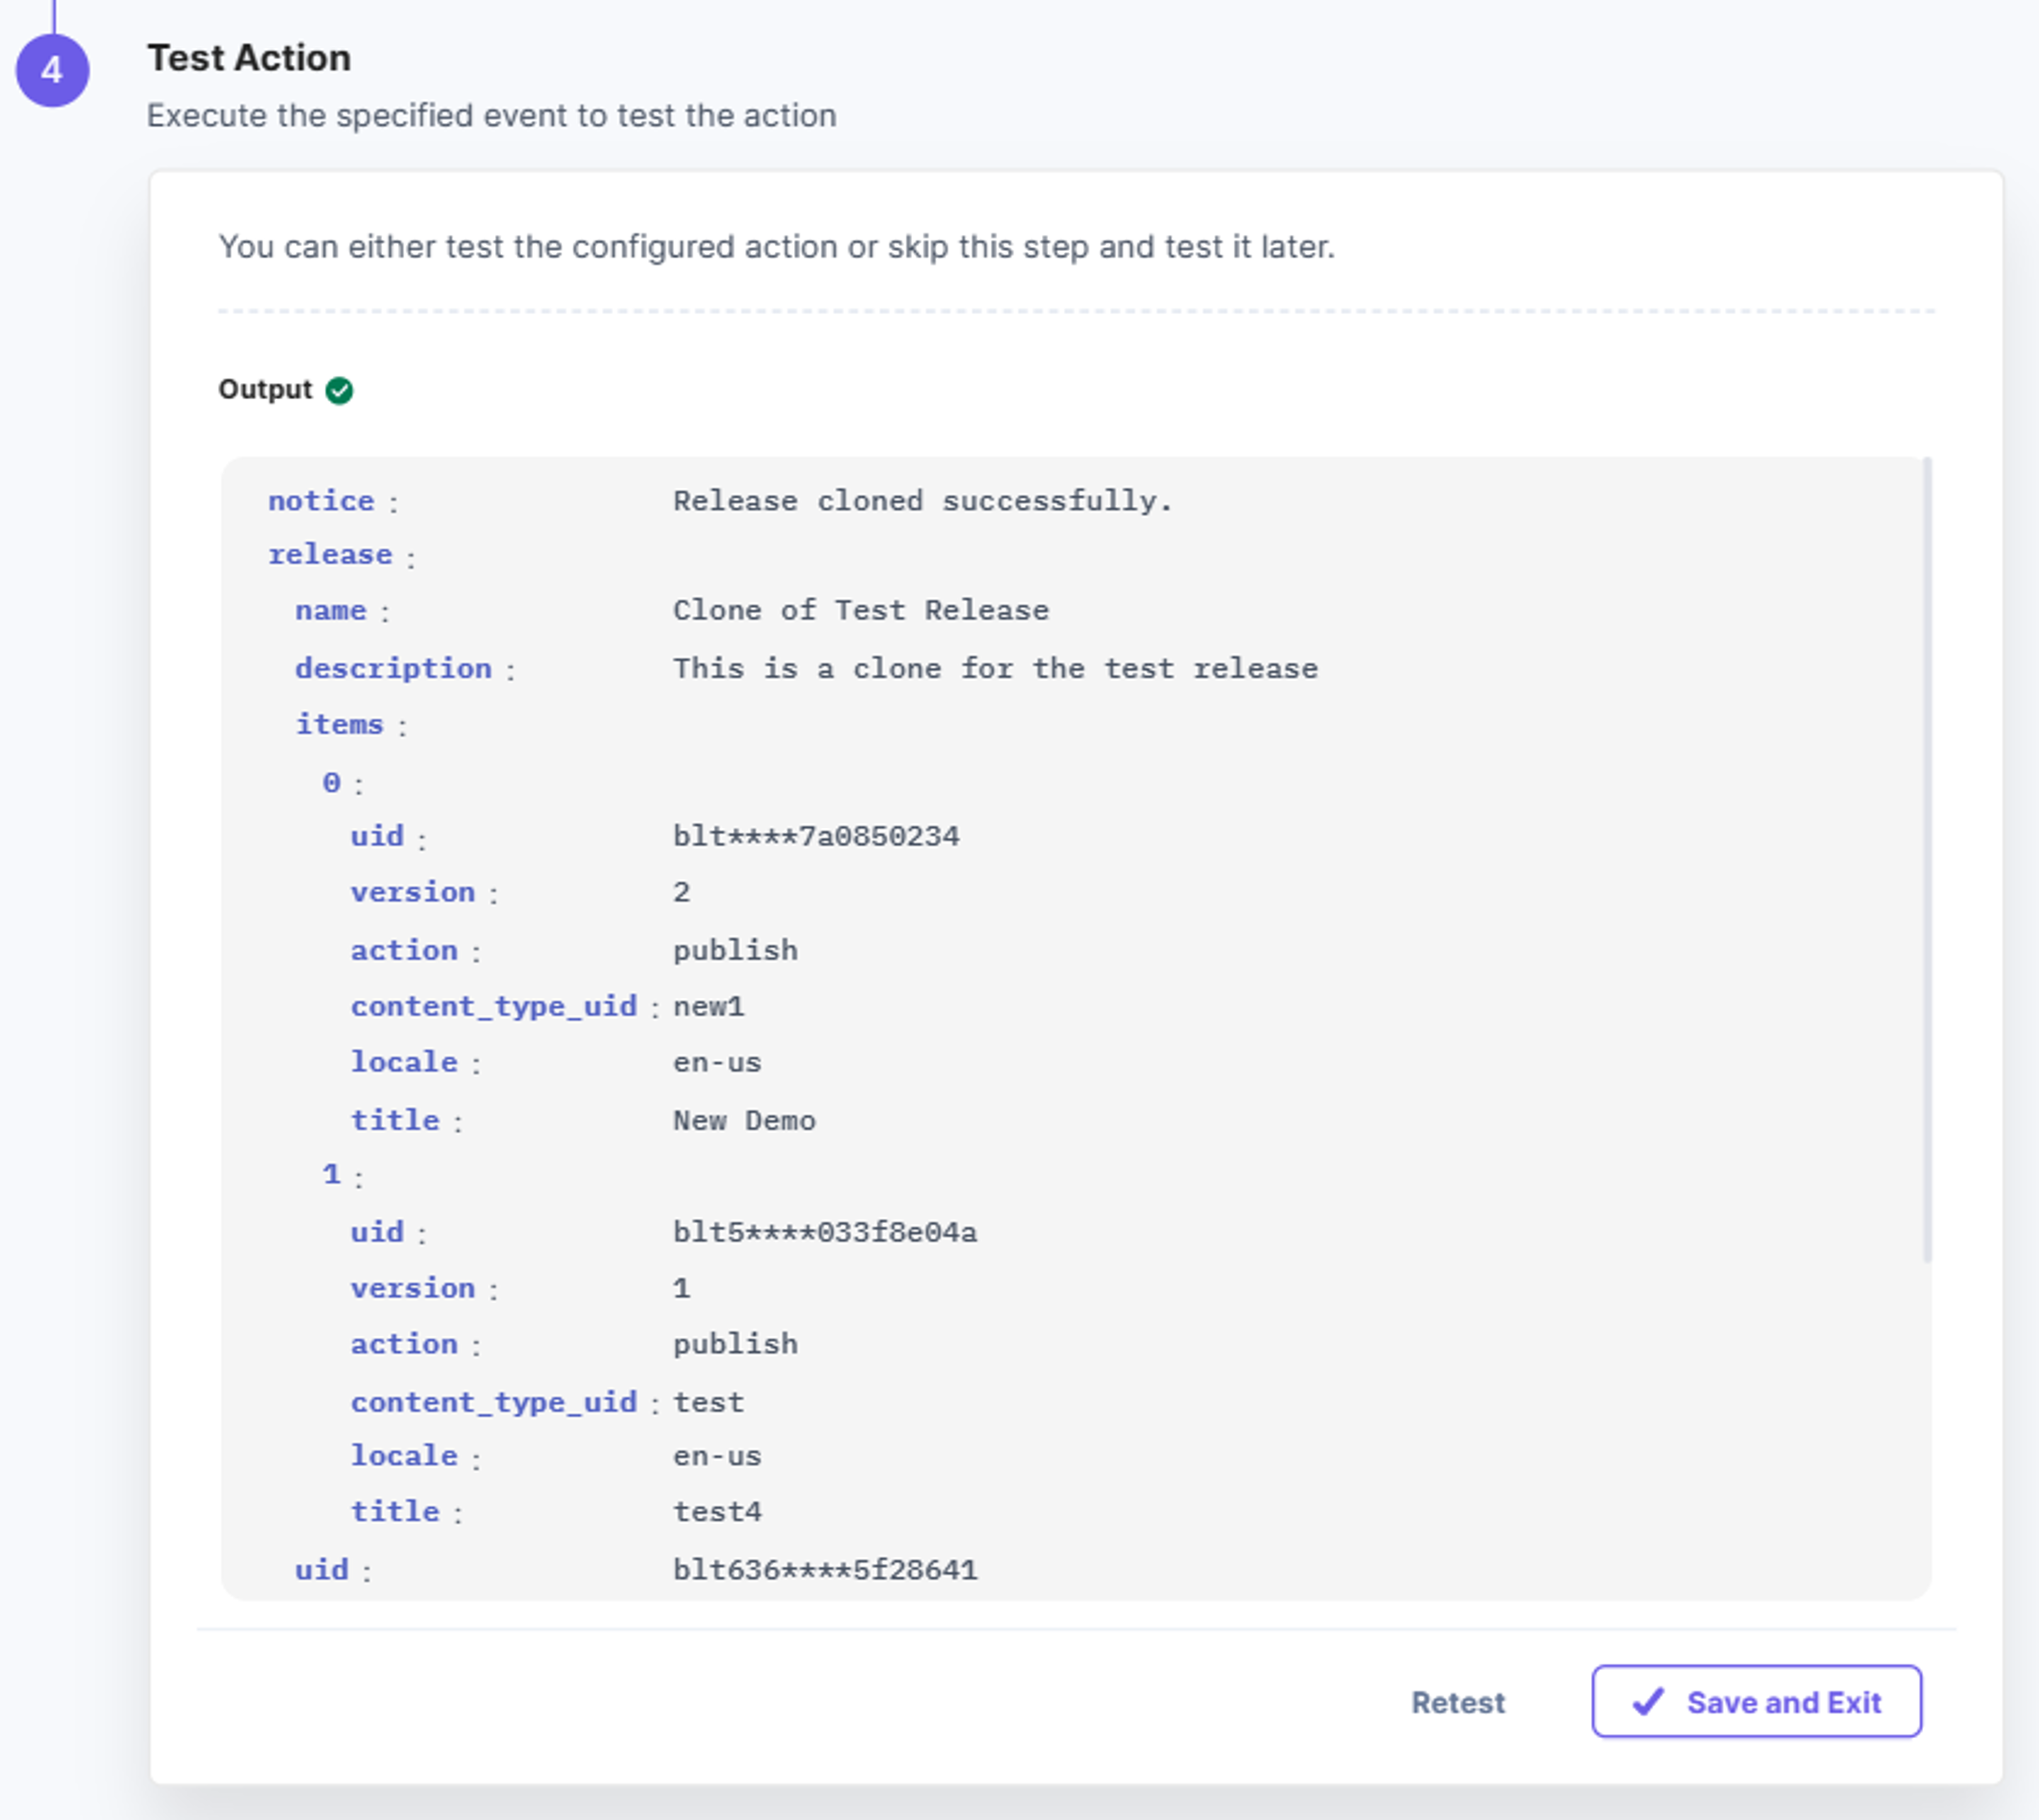Click the Save and Exit button
Image resolution: width=2039 pixels, height=1820 pixels.
1756,1701
